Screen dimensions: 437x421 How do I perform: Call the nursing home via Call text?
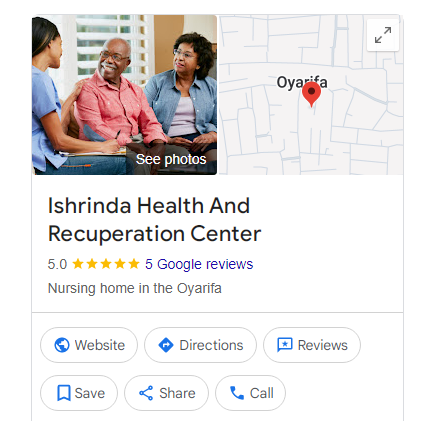(x=262, y=393)
